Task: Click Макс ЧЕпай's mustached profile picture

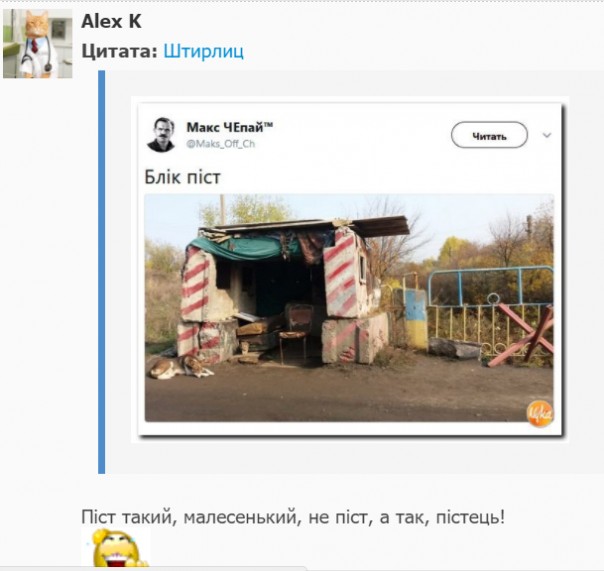Action: tap(161, 135)
